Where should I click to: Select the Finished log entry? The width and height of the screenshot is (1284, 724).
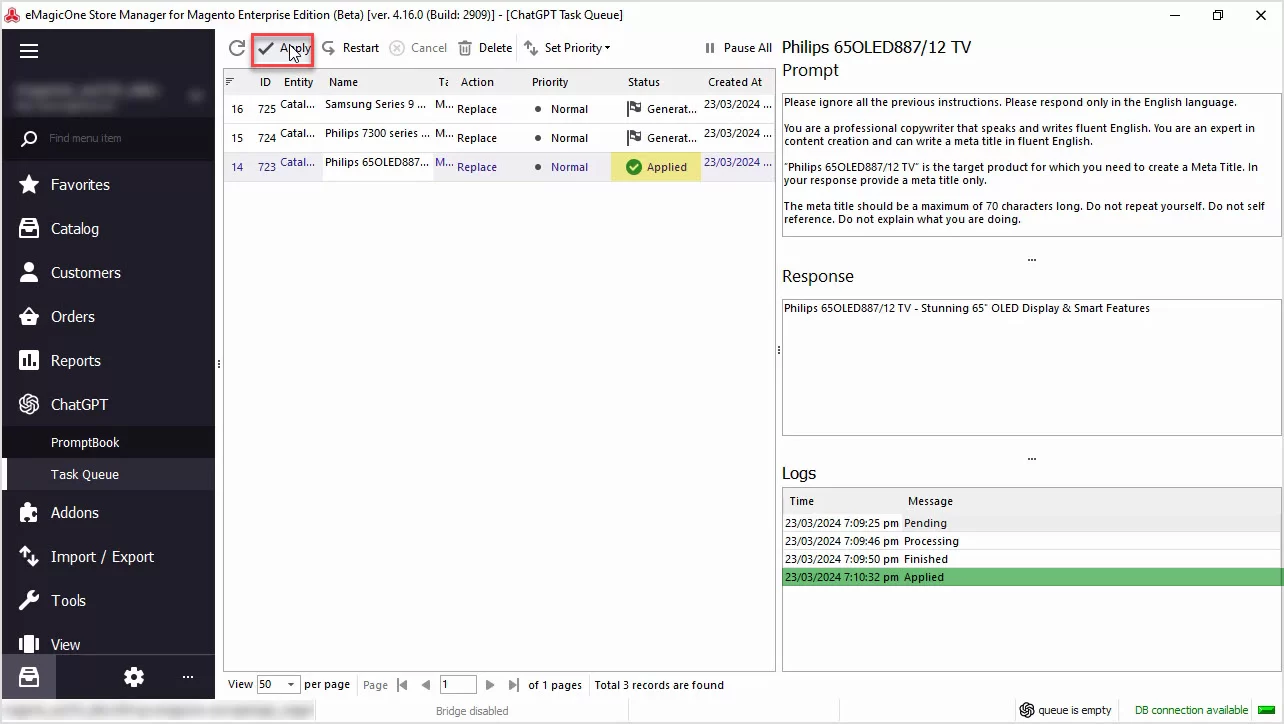click(x=1032, y=559)
